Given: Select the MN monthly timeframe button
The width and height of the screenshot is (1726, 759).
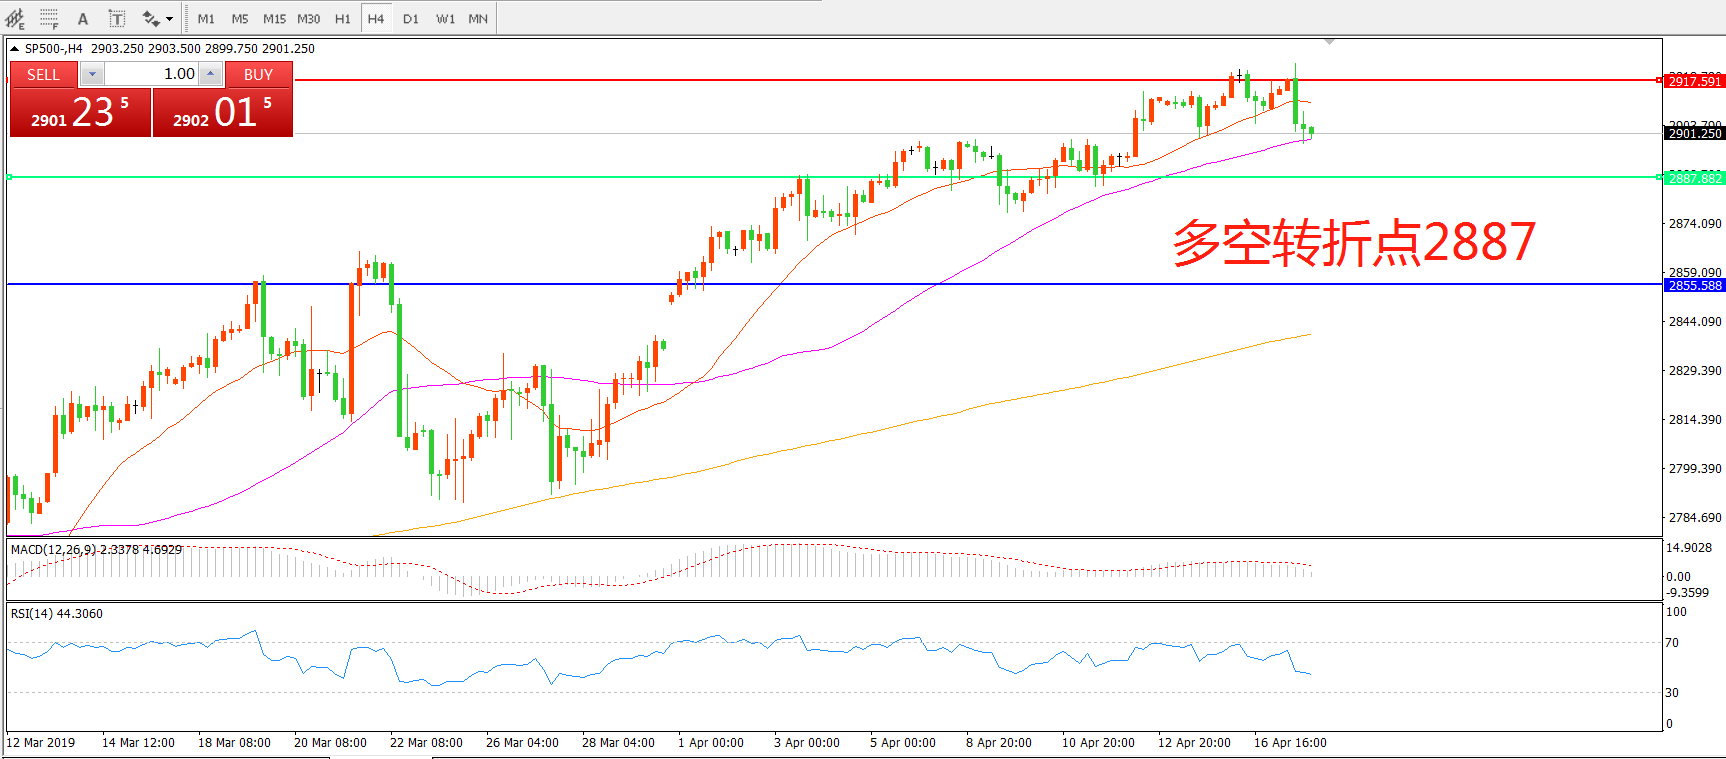Looking at the screenshot, I should tap(478, 18).
